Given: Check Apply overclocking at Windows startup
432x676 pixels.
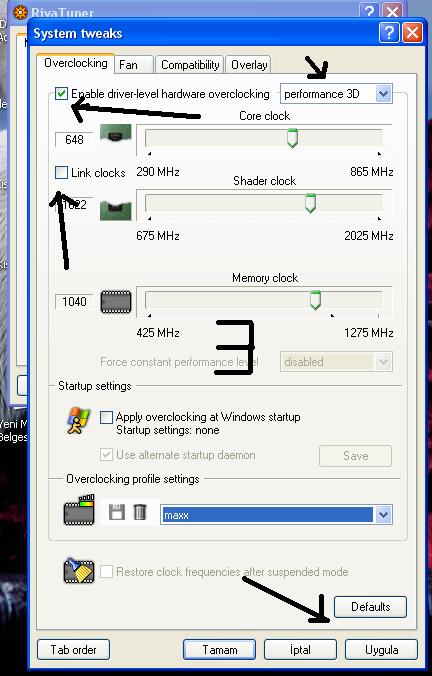Looking at the screenshot, I should [106, 417].
